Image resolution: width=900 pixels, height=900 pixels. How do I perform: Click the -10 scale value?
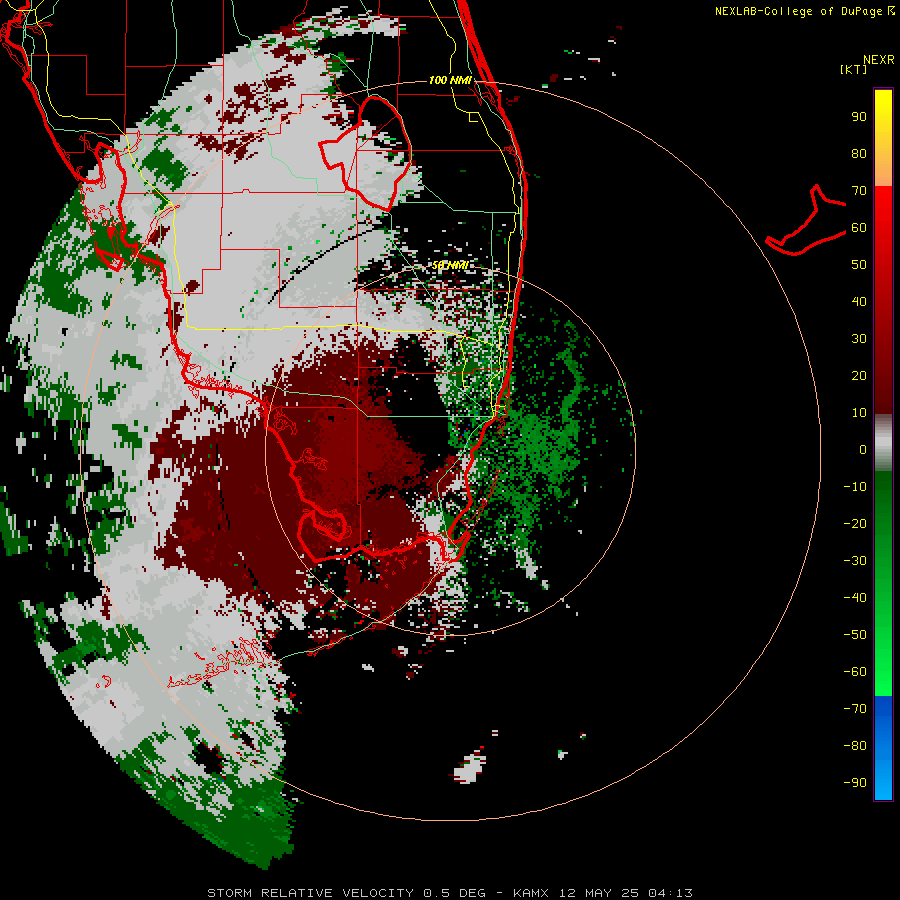pyautogui.click(x=855, y=487)
